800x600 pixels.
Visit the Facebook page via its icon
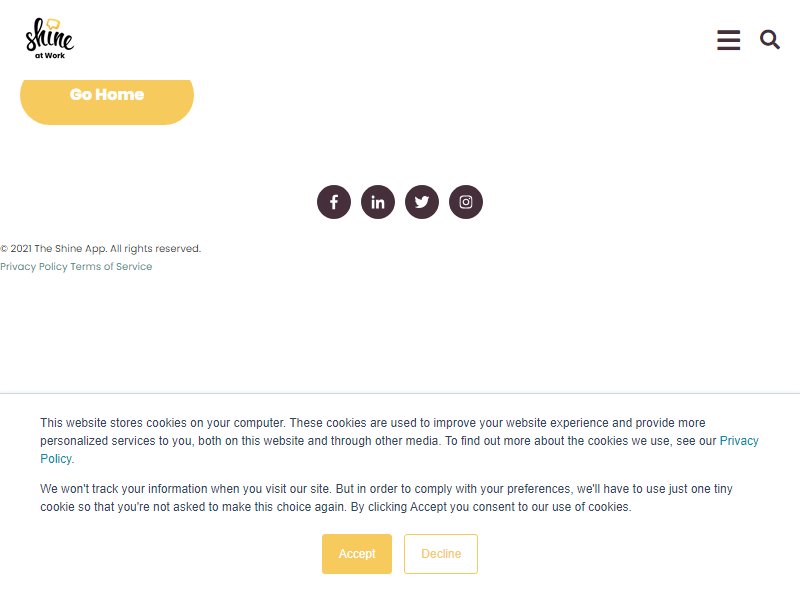coord(334,202)
